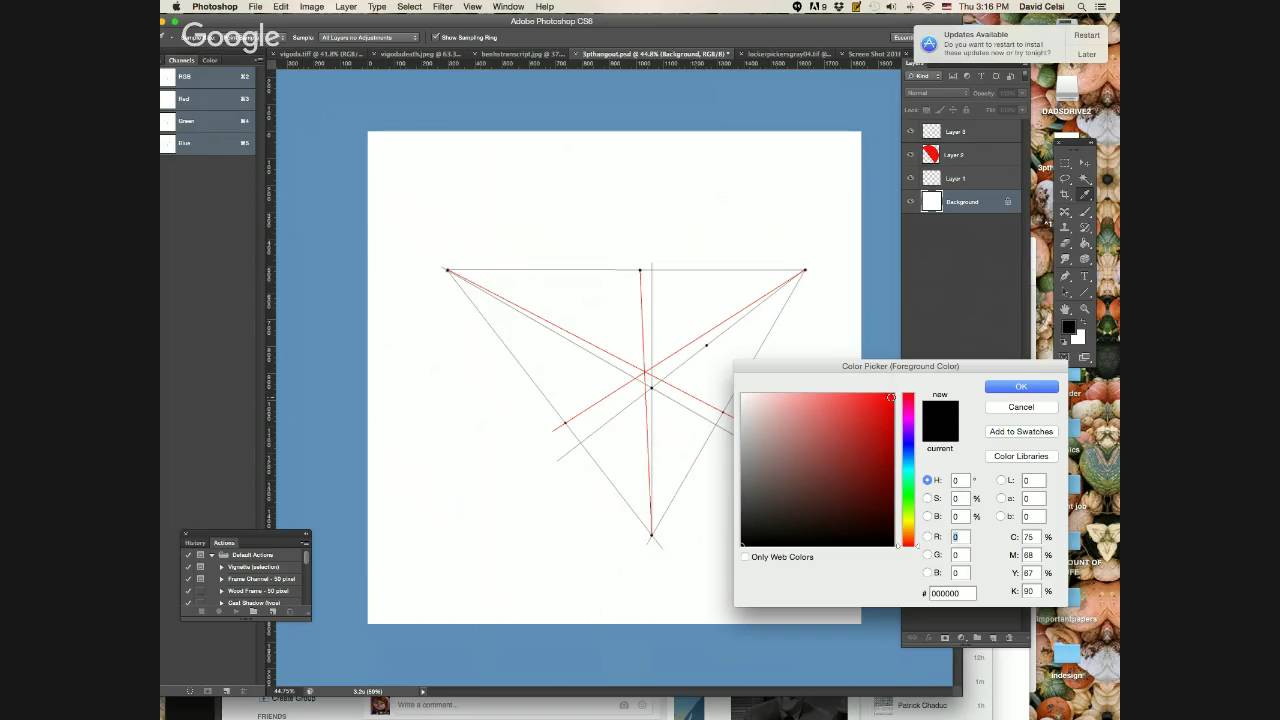Viewport: 1280px width, 720px height.
Task: Select the Pen tool
Action: coord(1064,276)
